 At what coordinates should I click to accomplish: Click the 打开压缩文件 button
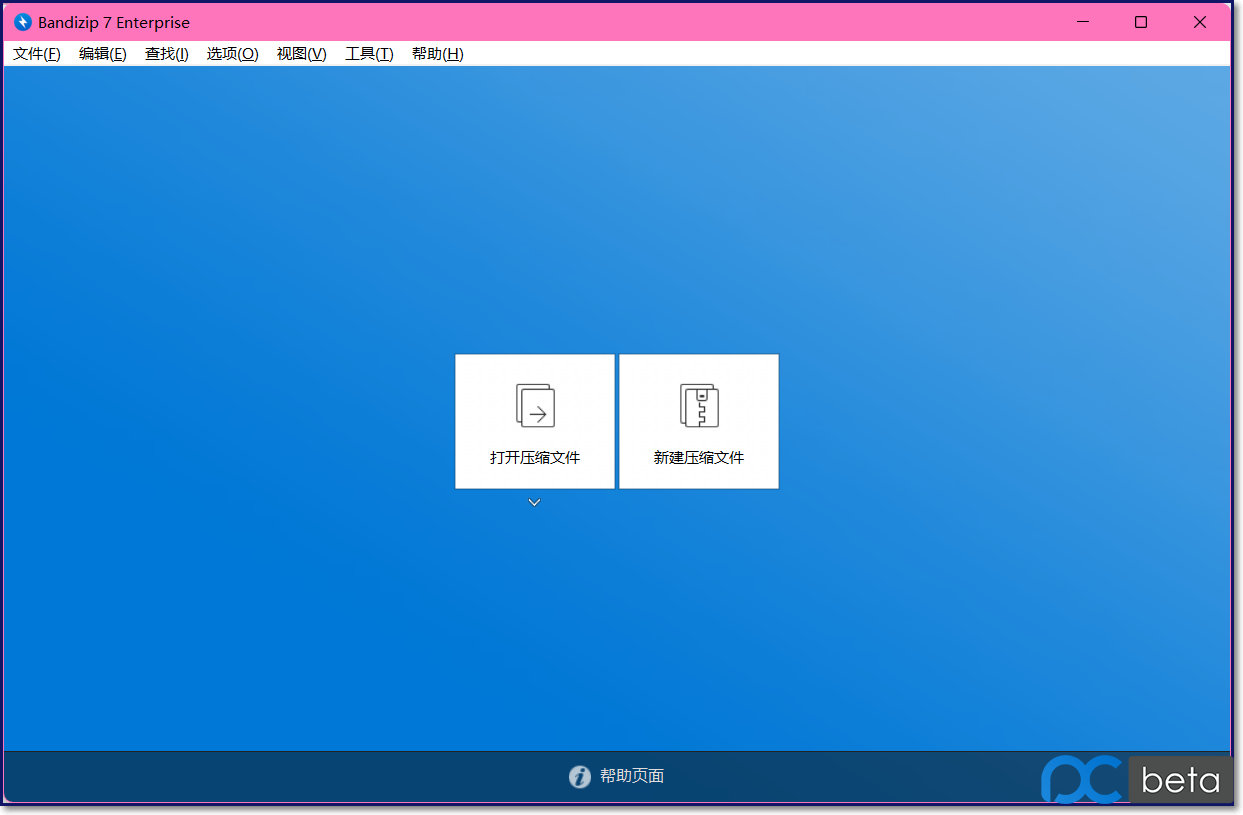535,421
